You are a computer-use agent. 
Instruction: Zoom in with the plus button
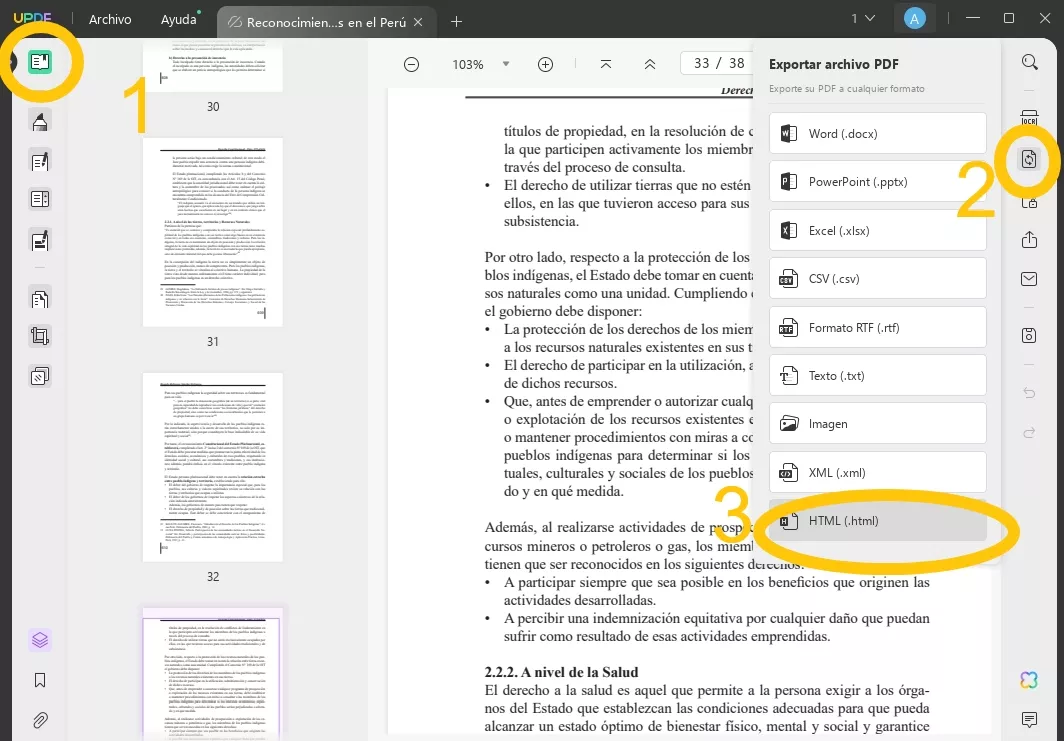coord(546,64)
